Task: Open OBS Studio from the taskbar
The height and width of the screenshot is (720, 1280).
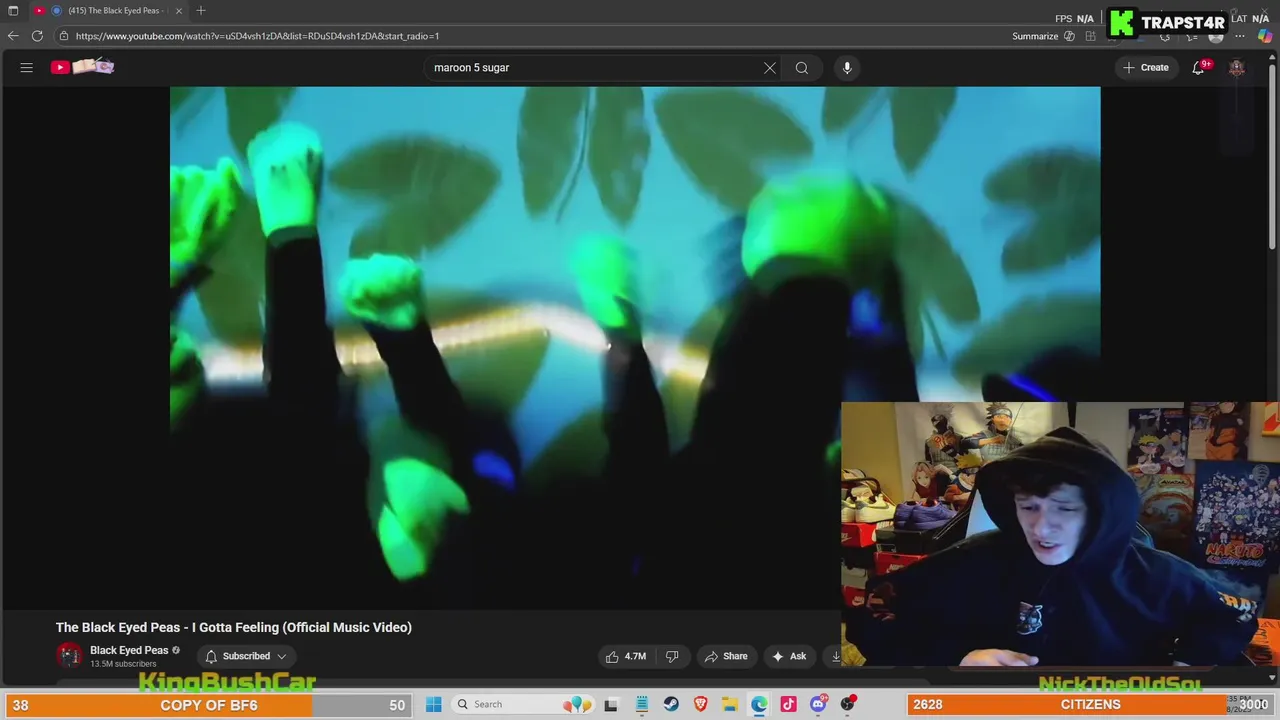Action: coord(847,704)
